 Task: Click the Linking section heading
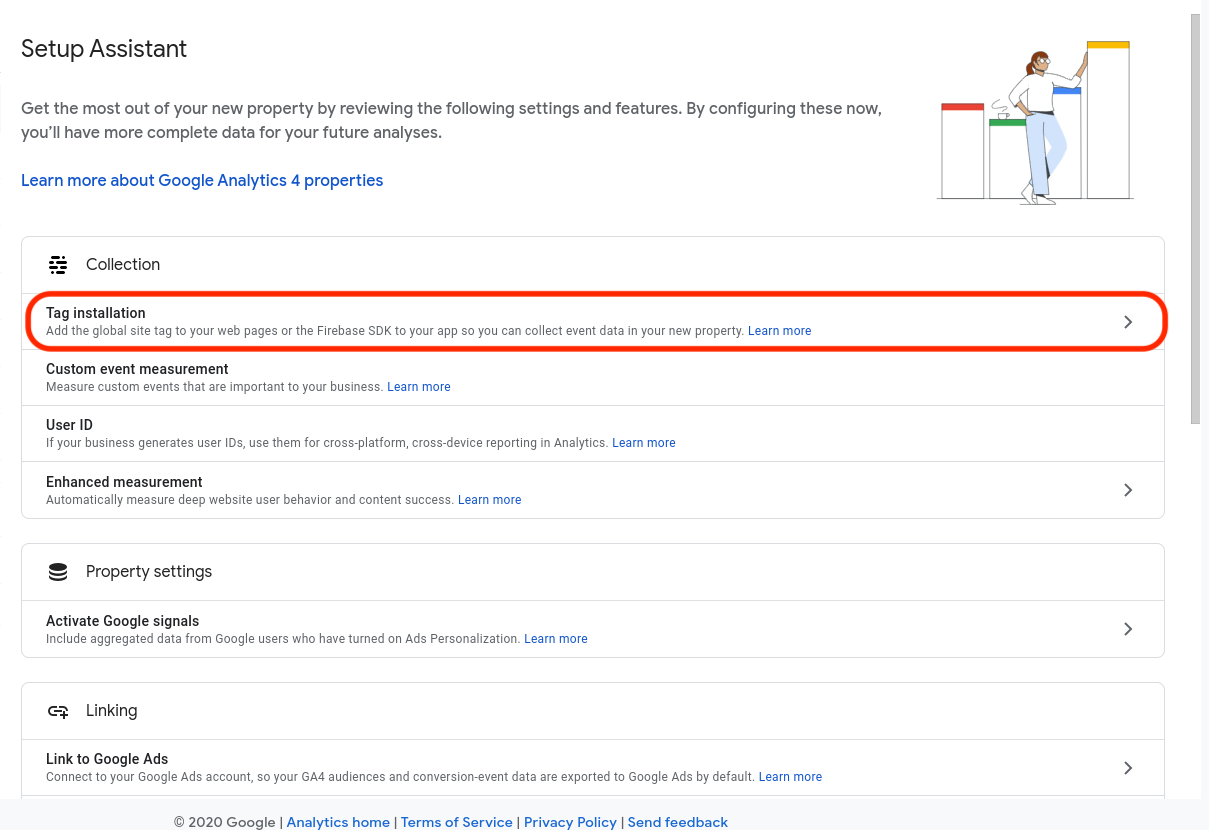point(111,710)
